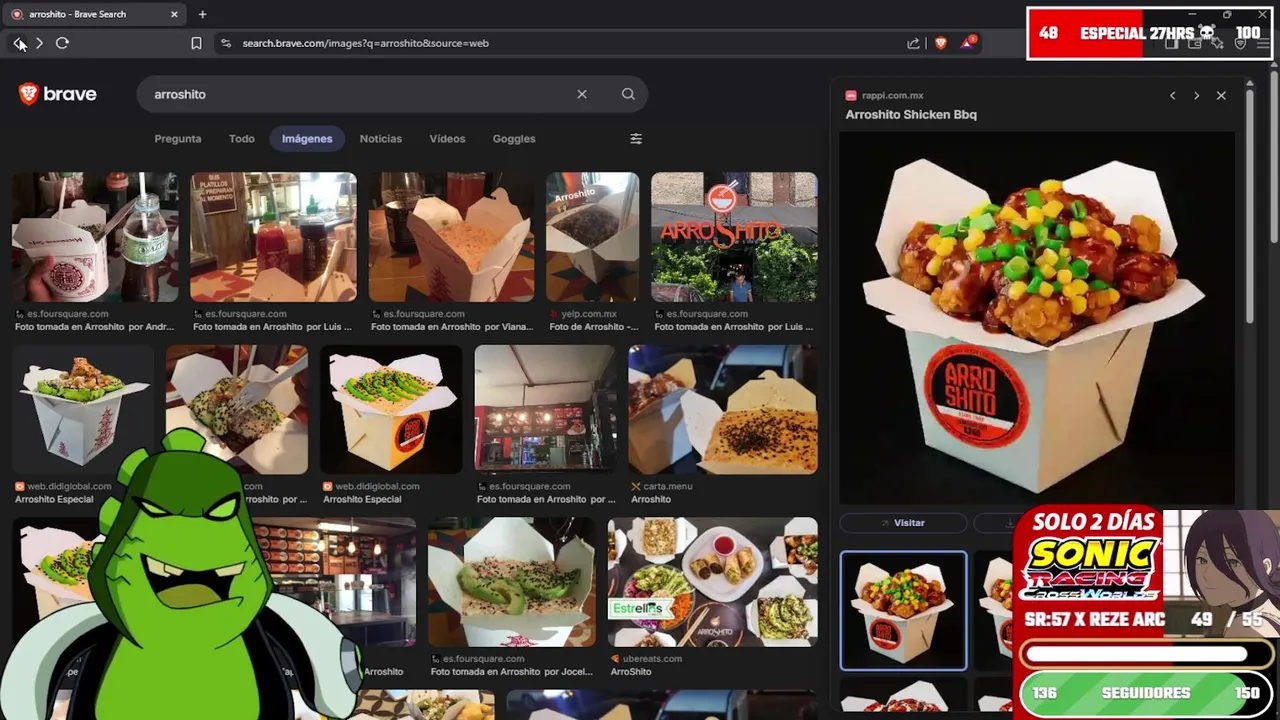Click the Arroshito Chicken Bbq title
Viewport: 1280px width, 720px height.
[911, 114]
